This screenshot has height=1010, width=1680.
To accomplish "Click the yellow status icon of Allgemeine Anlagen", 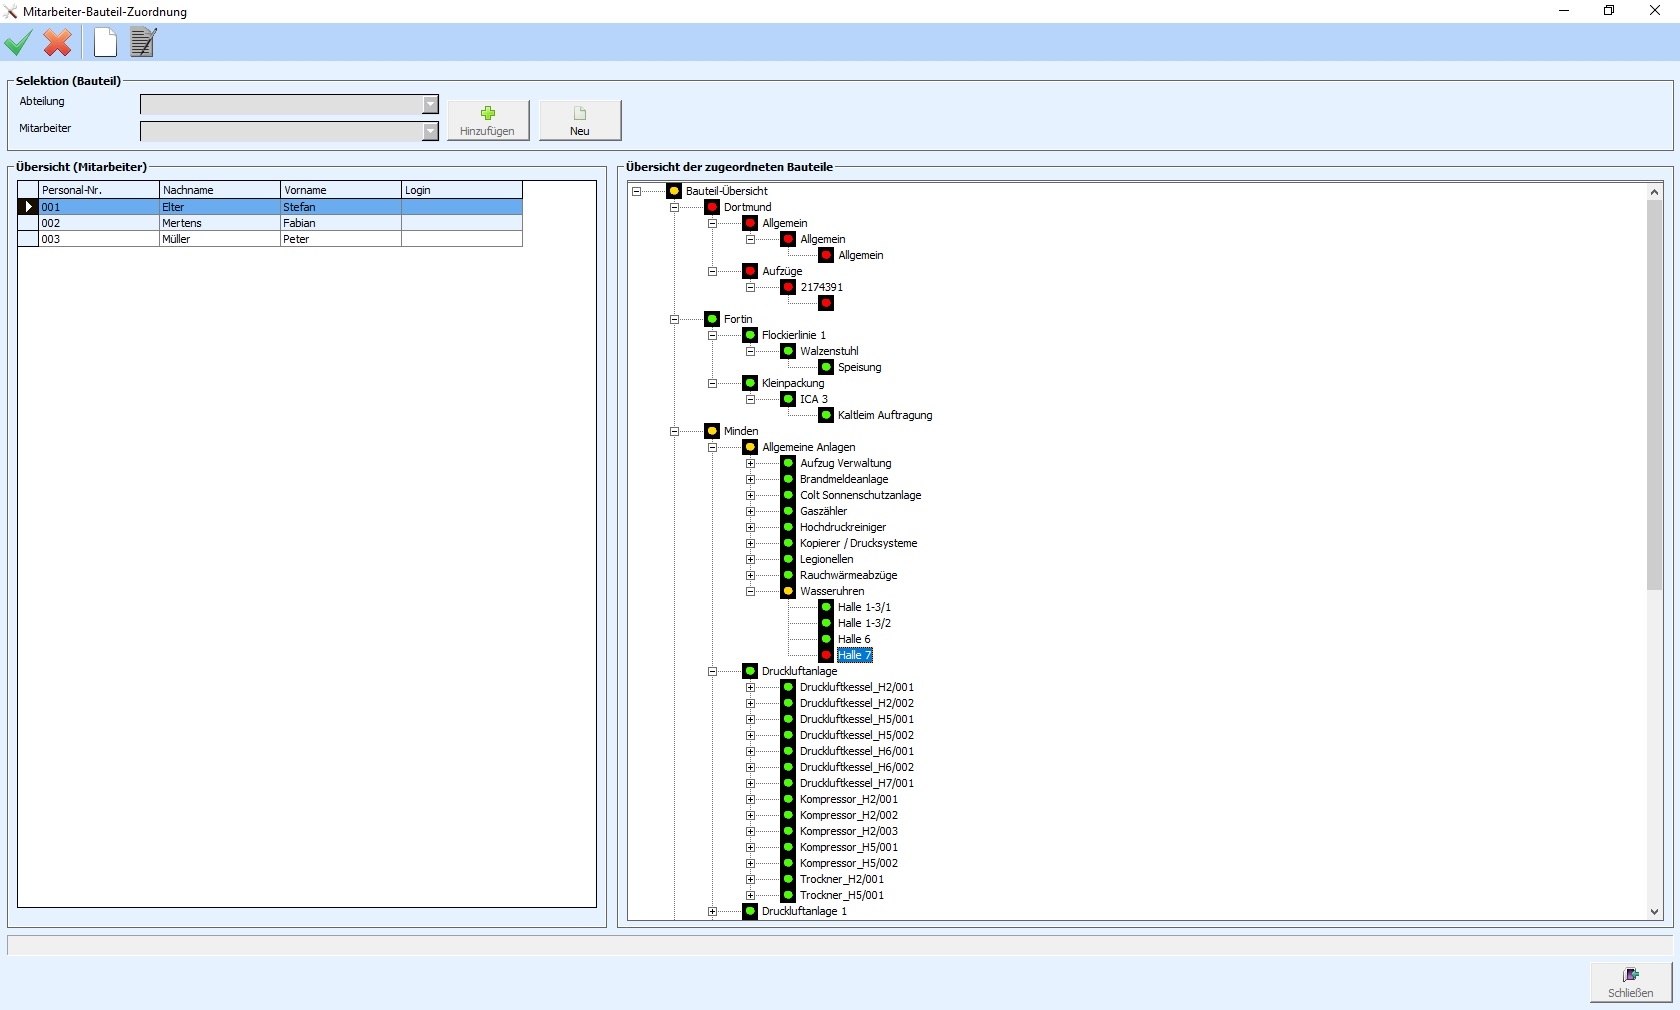I will point(750,447).
